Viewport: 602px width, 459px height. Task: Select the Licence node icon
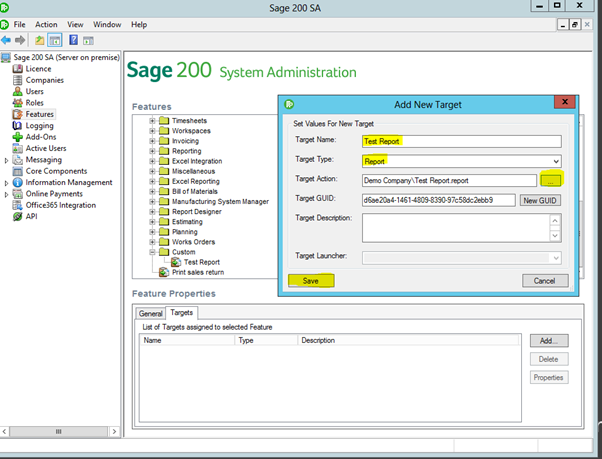click(17, 69)
